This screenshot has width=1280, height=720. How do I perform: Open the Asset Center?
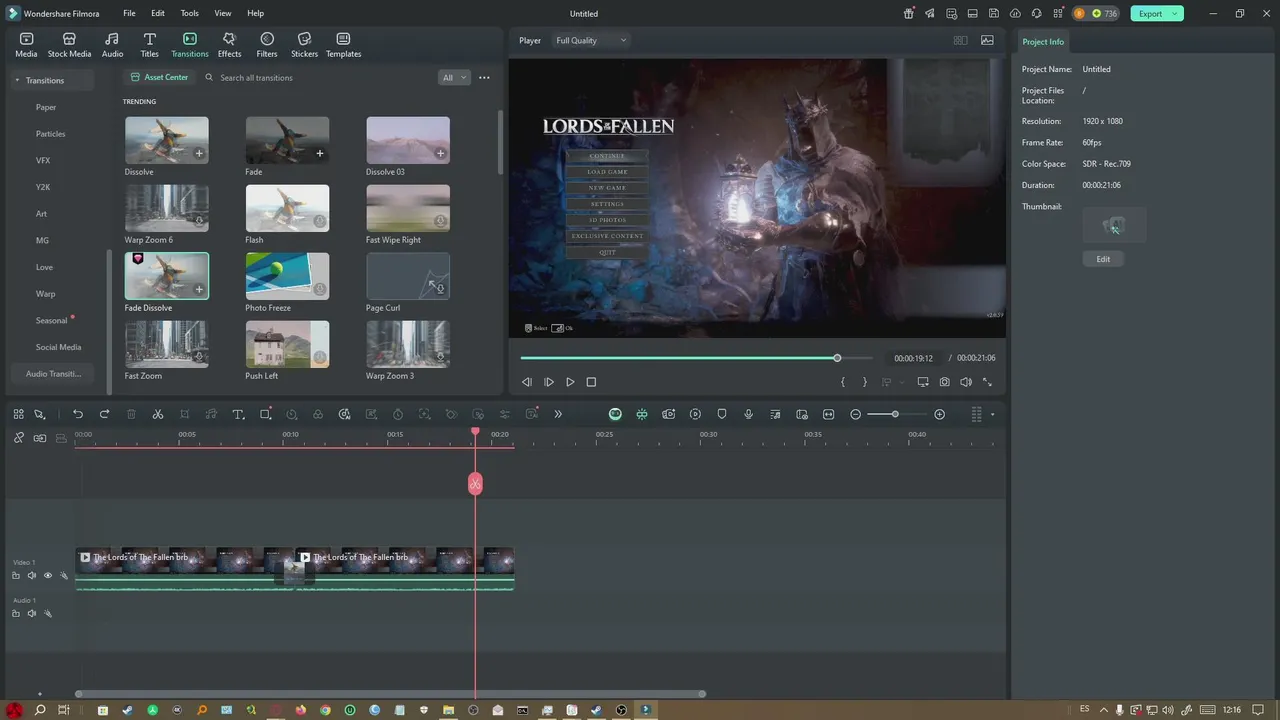[159, 77]
